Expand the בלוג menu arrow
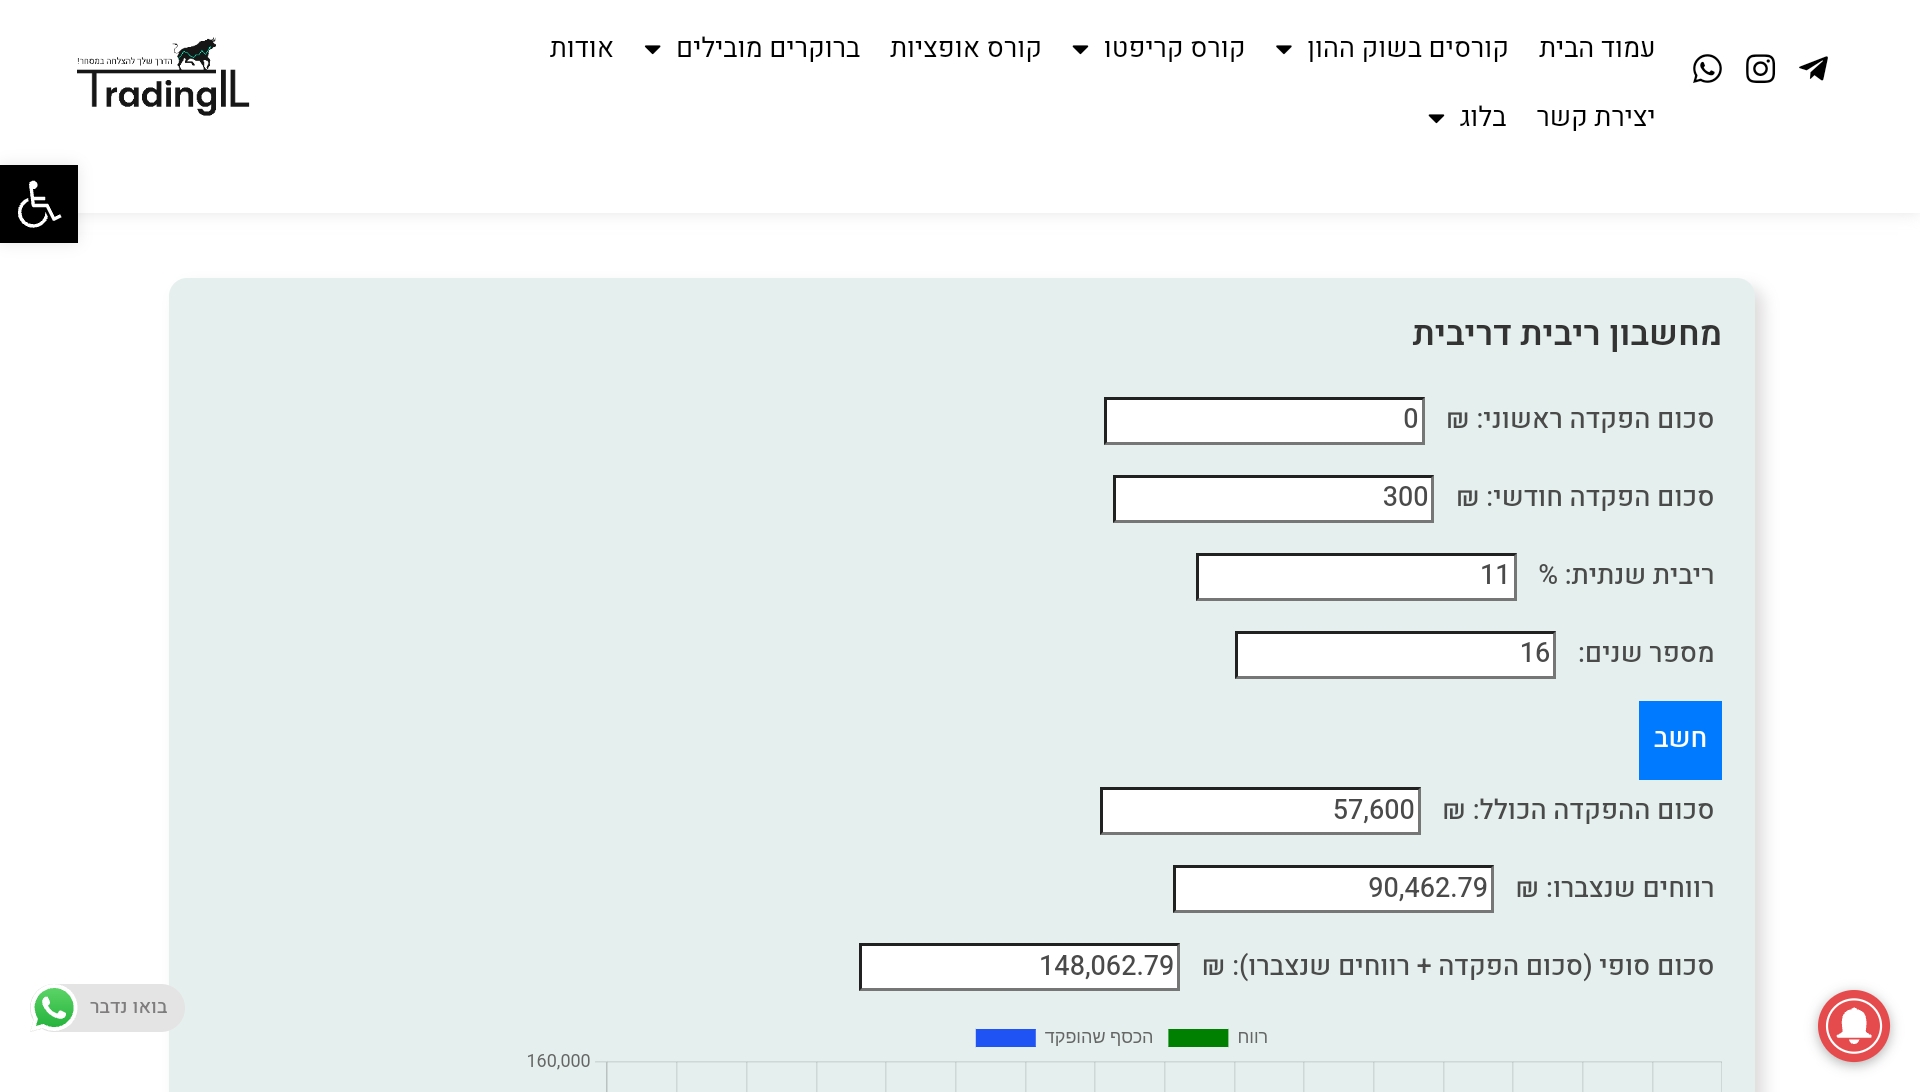The image size is (1920, 1092). 1437,118
